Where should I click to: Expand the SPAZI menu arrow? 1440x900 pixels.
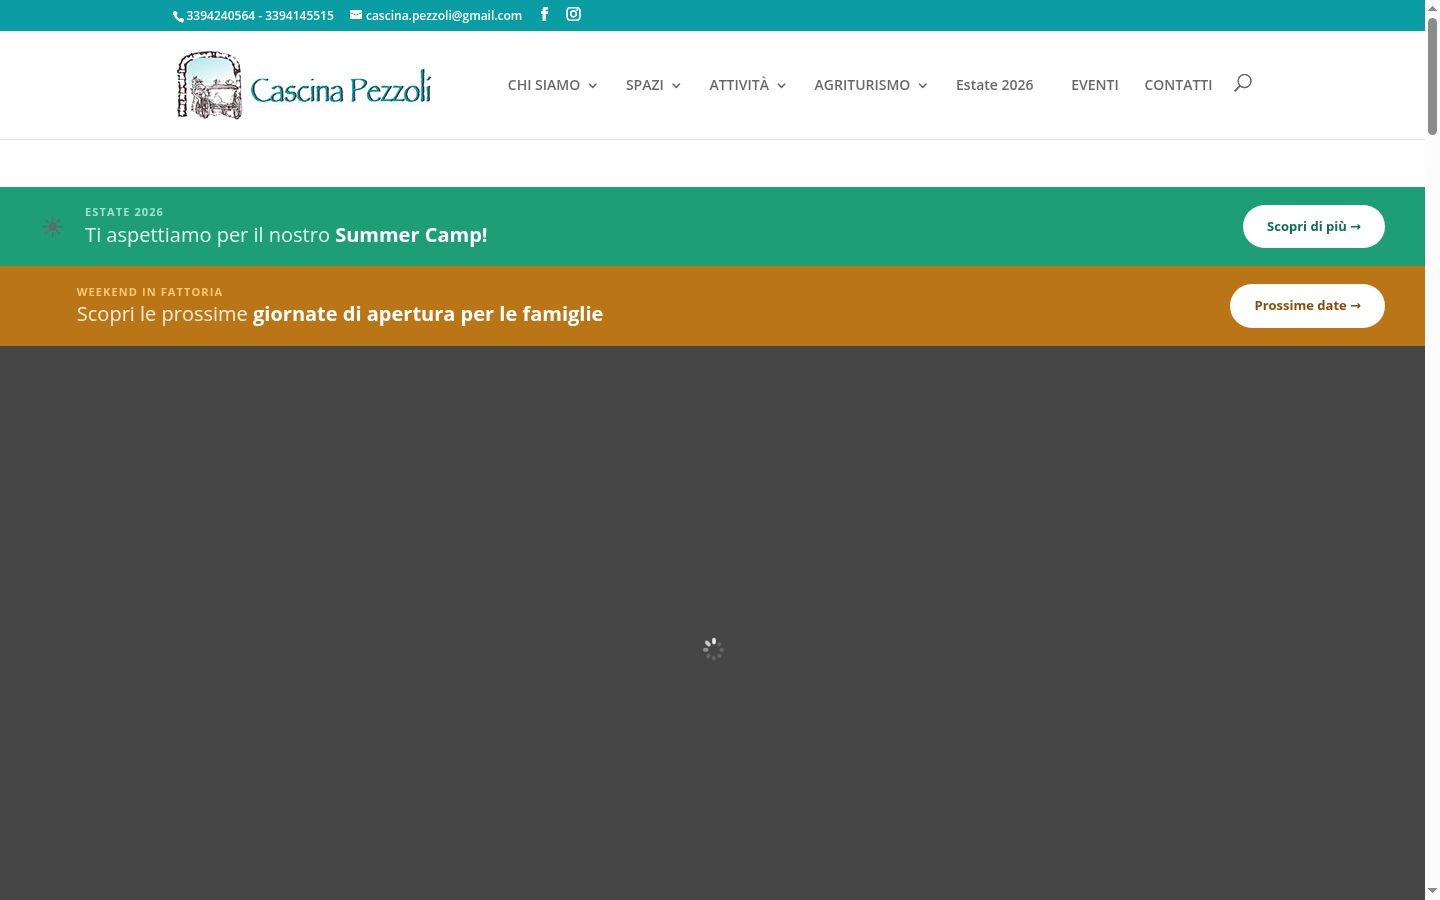coord(676,86)
